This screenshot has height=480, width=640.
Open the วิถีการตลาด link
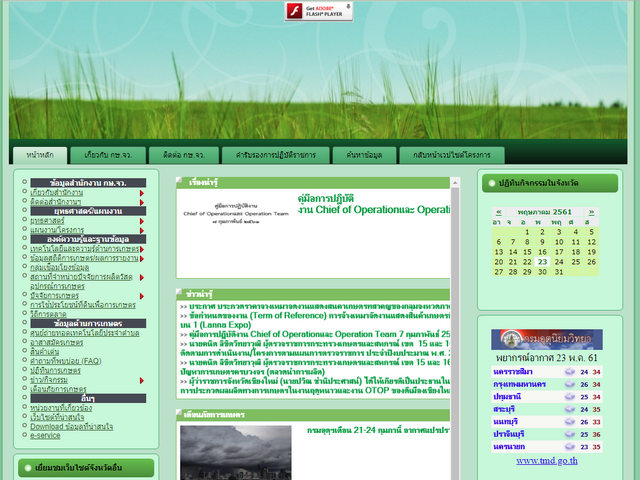(x=48, y=314)
